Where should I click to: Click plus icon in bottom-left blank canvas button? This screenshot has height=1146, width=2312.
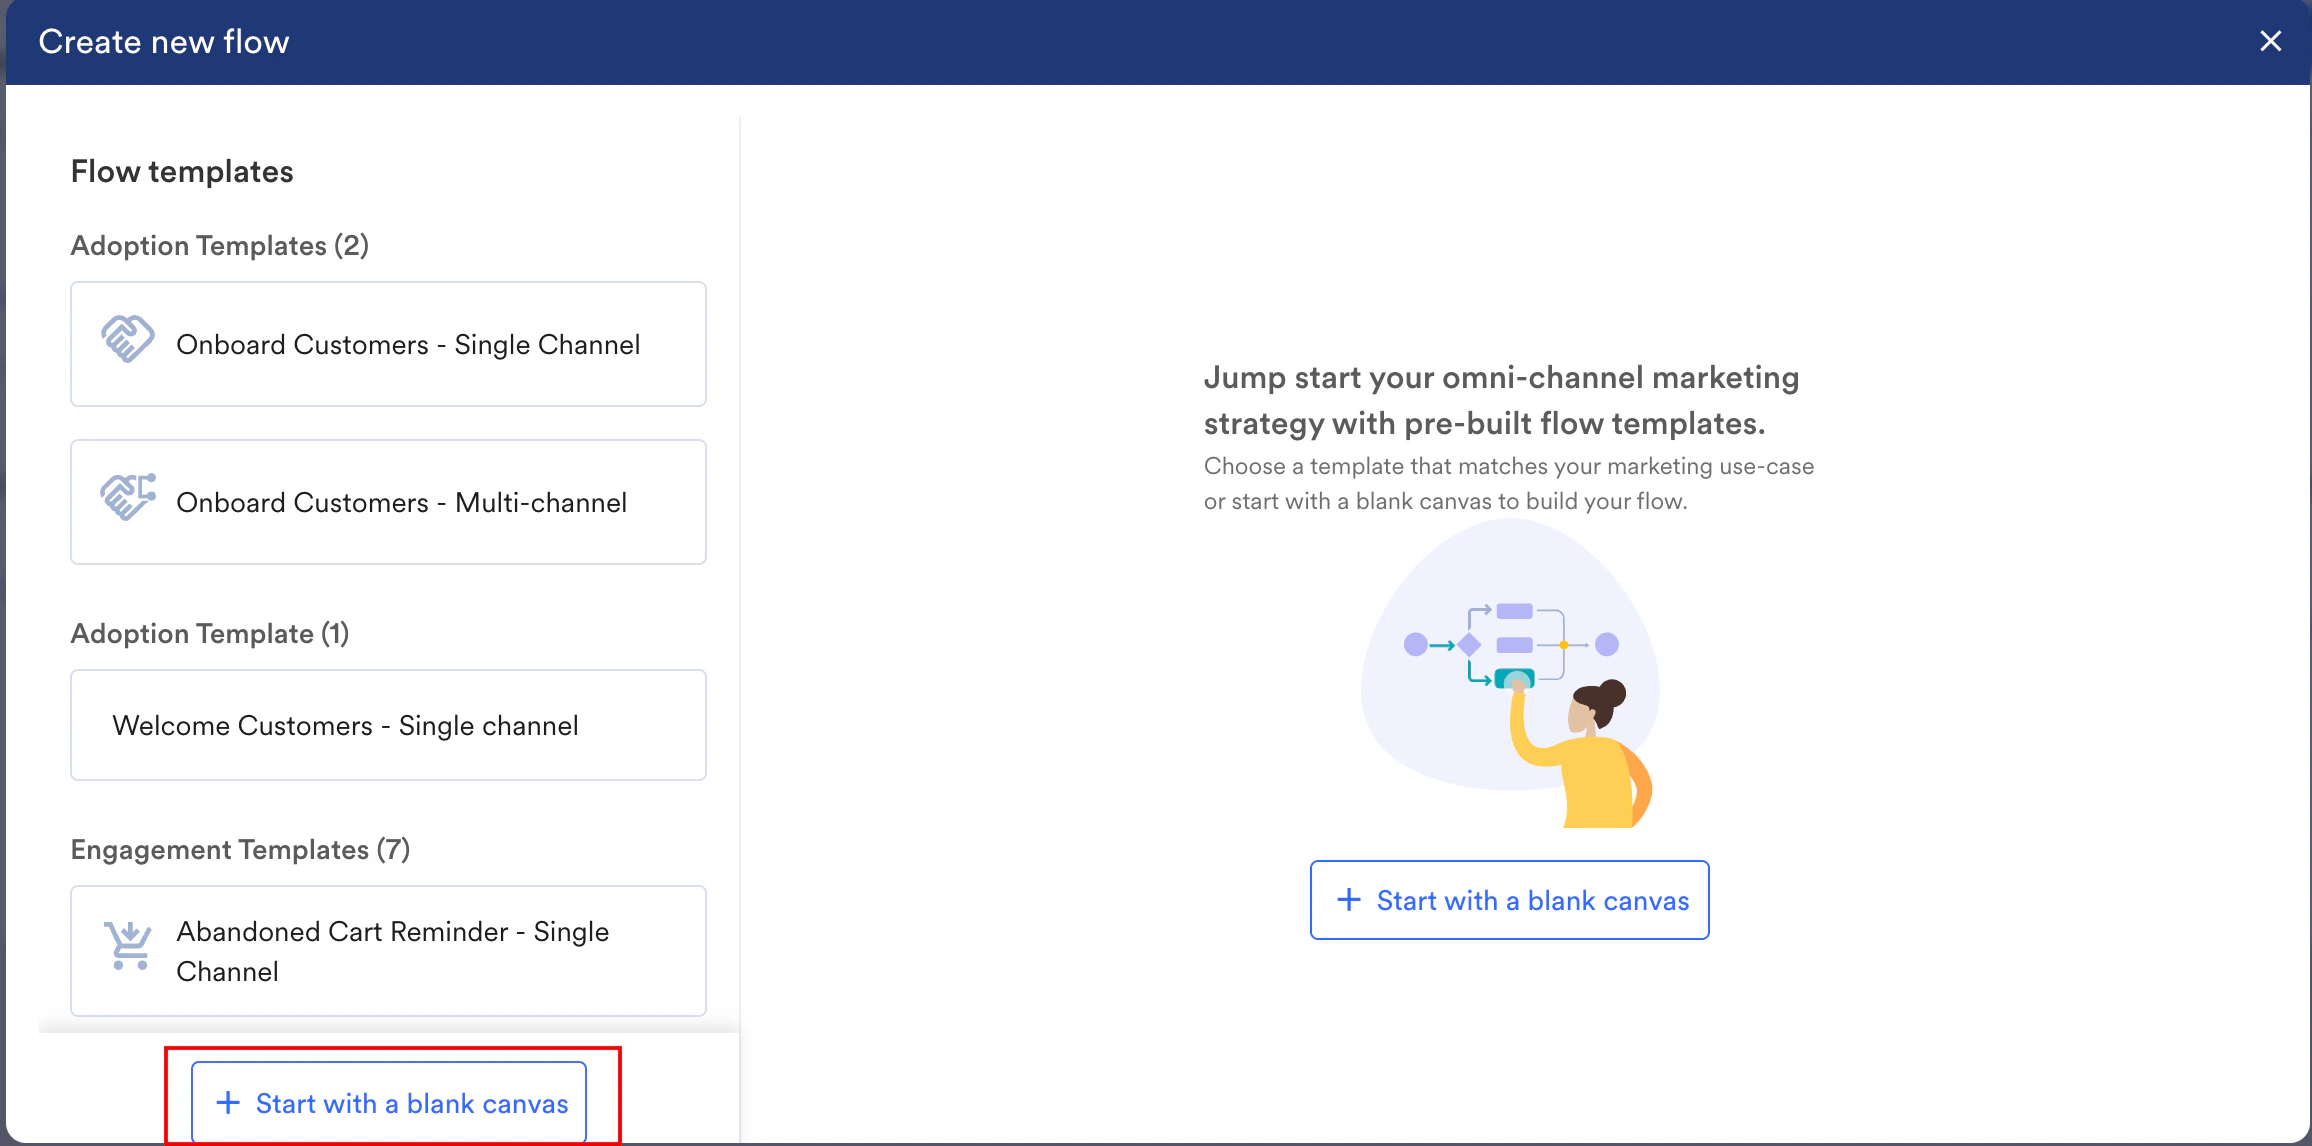[228, 1103]
